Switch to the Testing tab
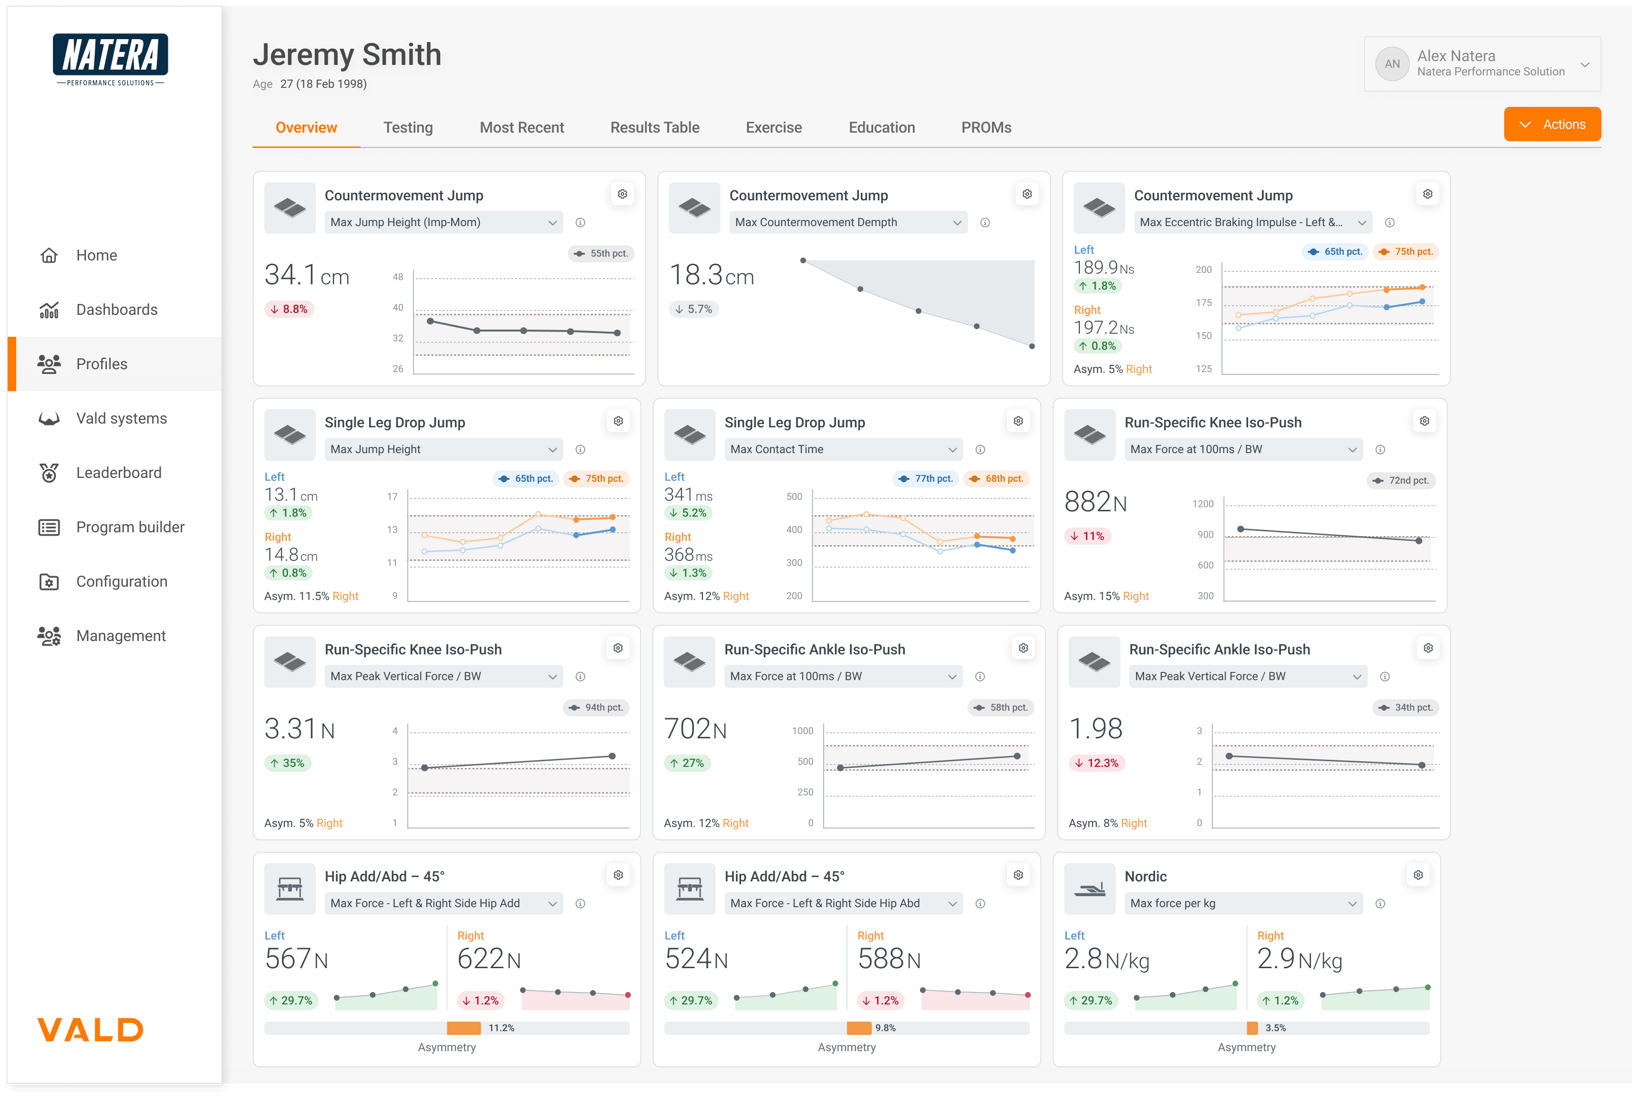 pos(408,128)
